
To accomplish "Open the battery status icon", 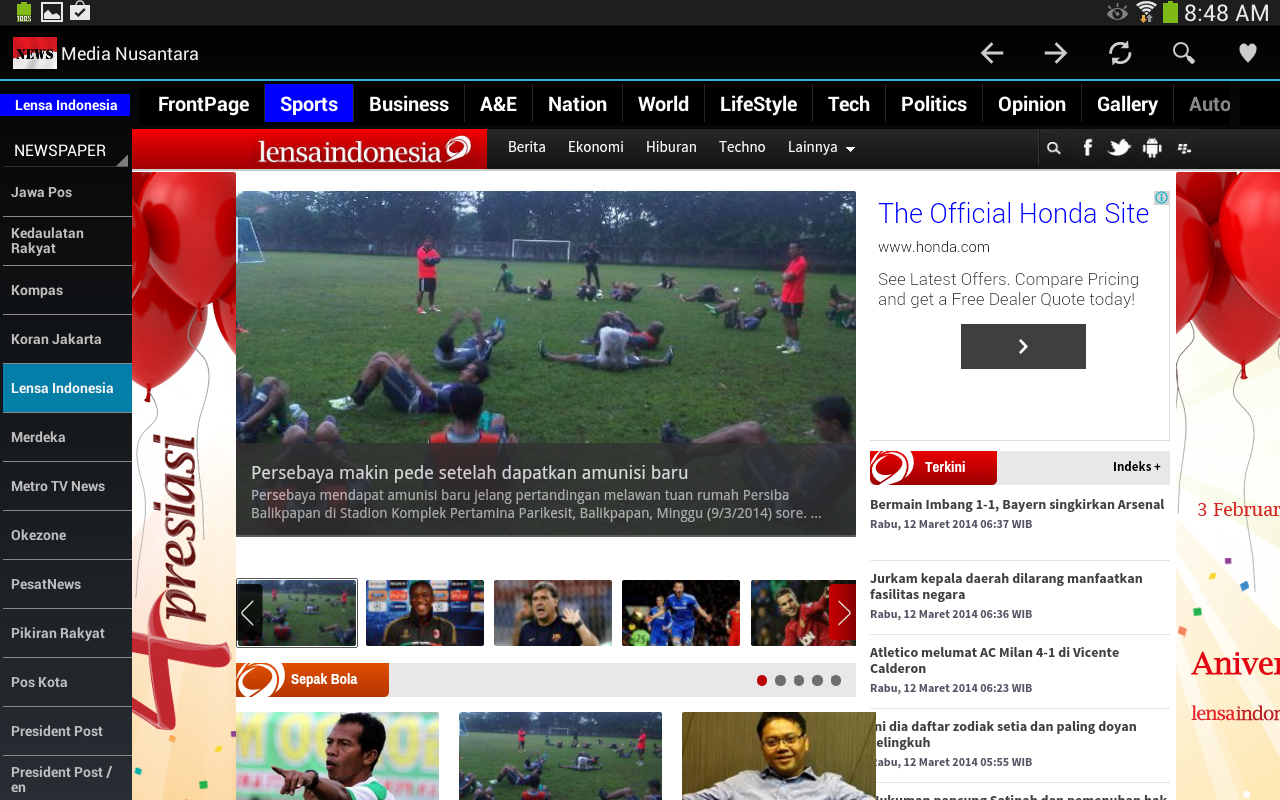I will tap(1170, 12).
